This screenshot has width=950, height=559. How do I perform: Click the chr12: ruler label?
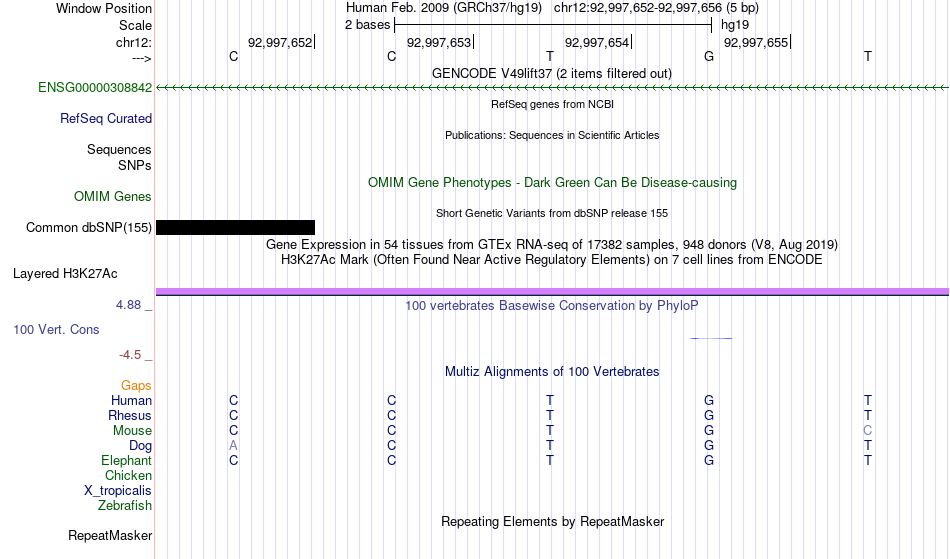(x=134, y=43)
